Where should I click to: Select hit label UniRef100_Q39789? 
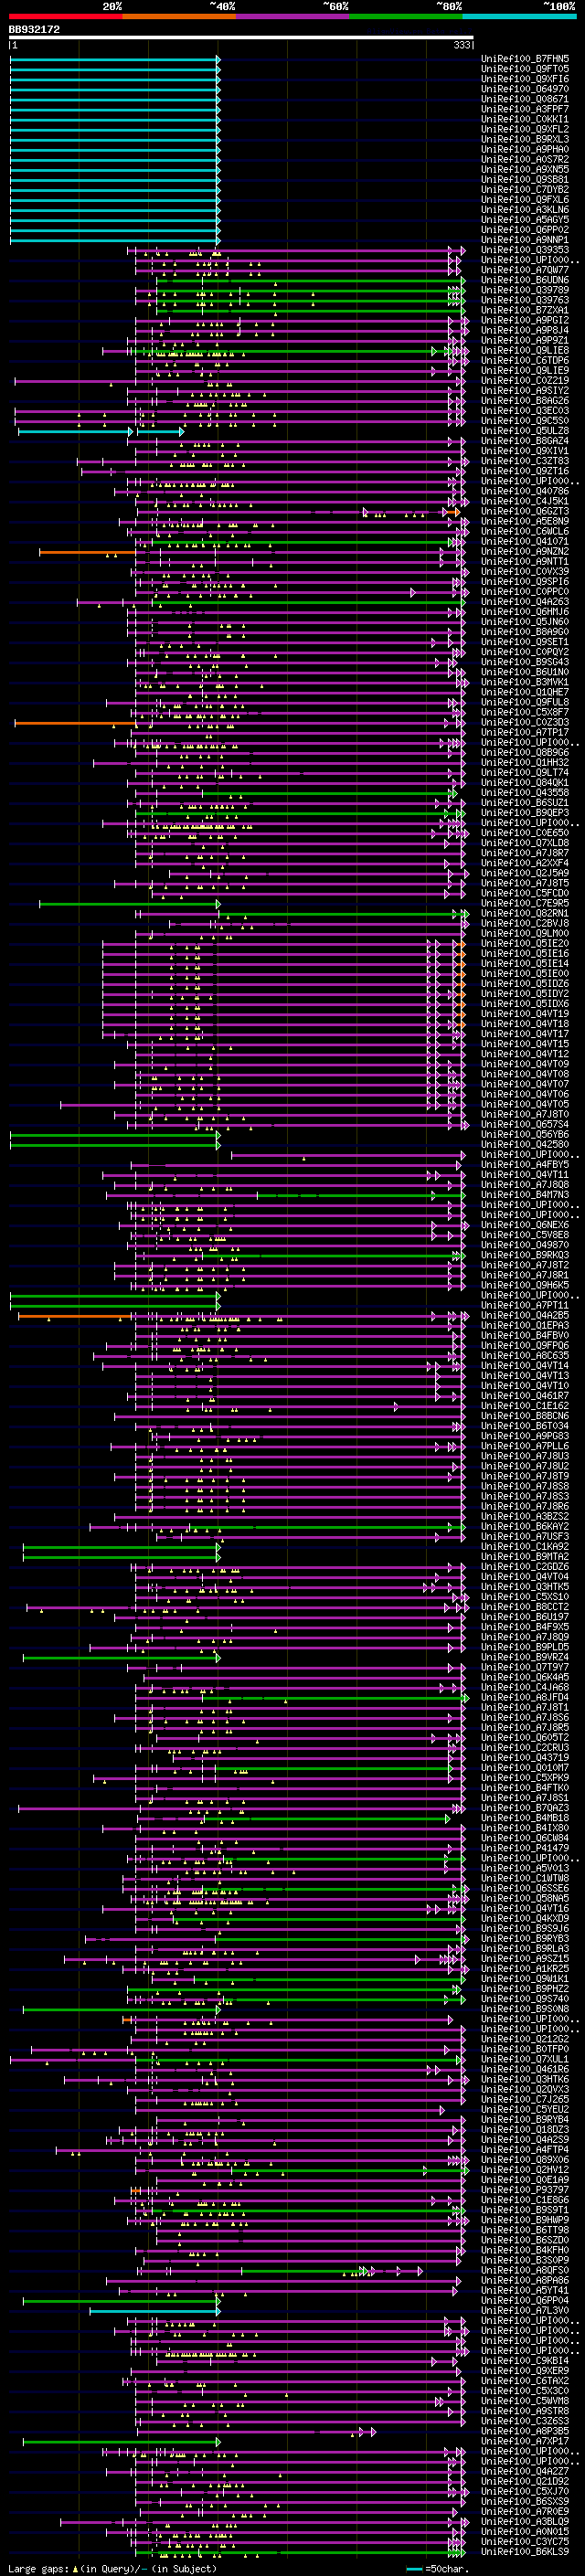point(525,290)
